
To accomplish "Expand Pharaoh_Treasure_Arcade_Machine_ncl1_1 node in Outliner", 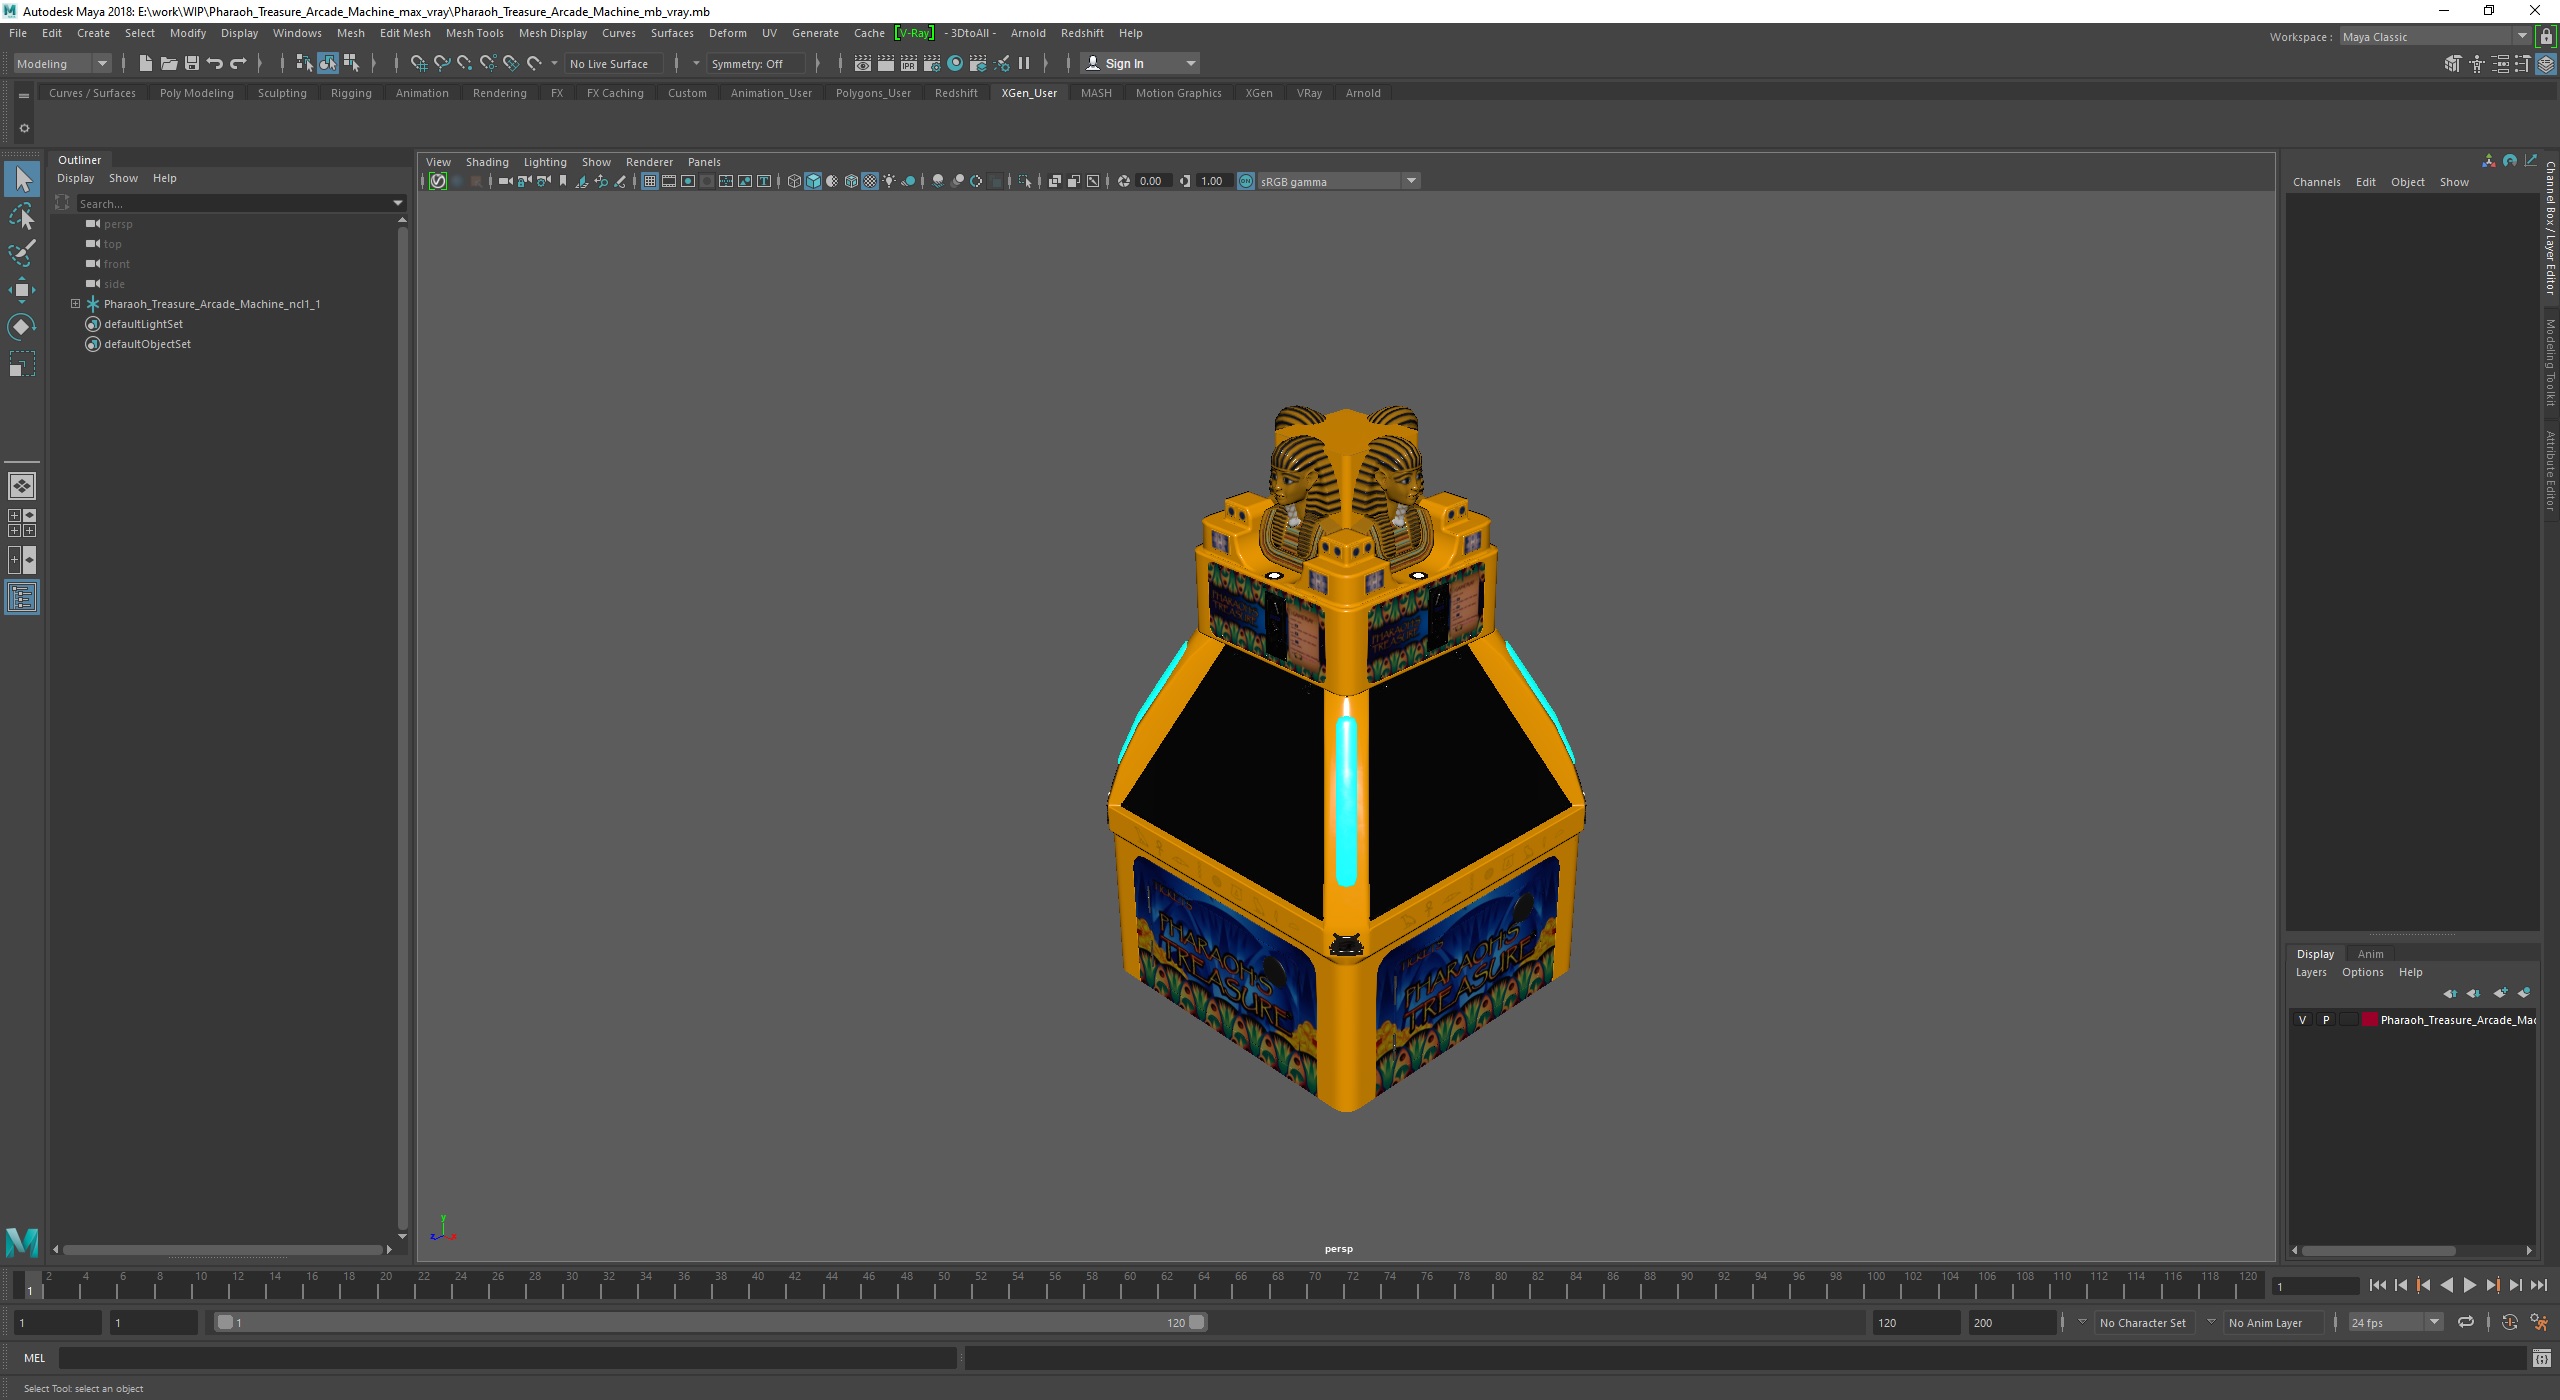I will [75, 304].
